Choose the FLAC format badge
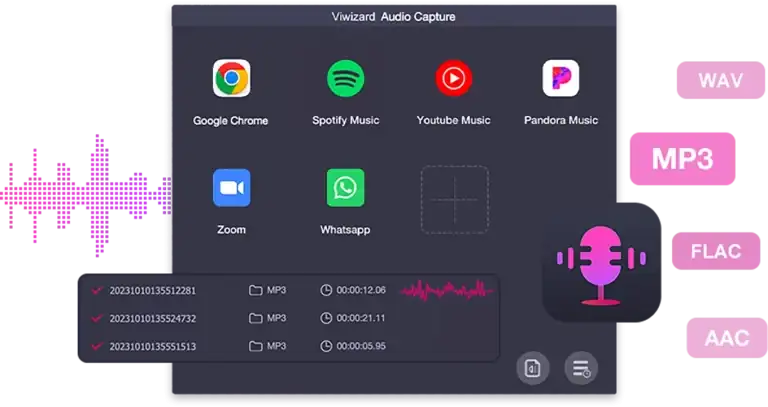768x407 pixels. coord(716,251)
